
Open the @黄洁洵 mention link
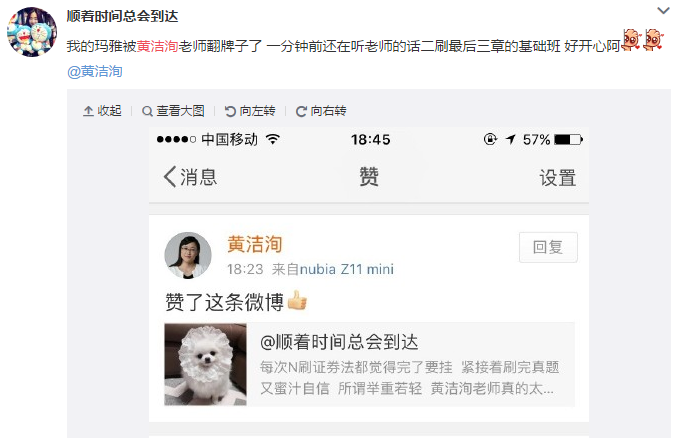(95, 71)
